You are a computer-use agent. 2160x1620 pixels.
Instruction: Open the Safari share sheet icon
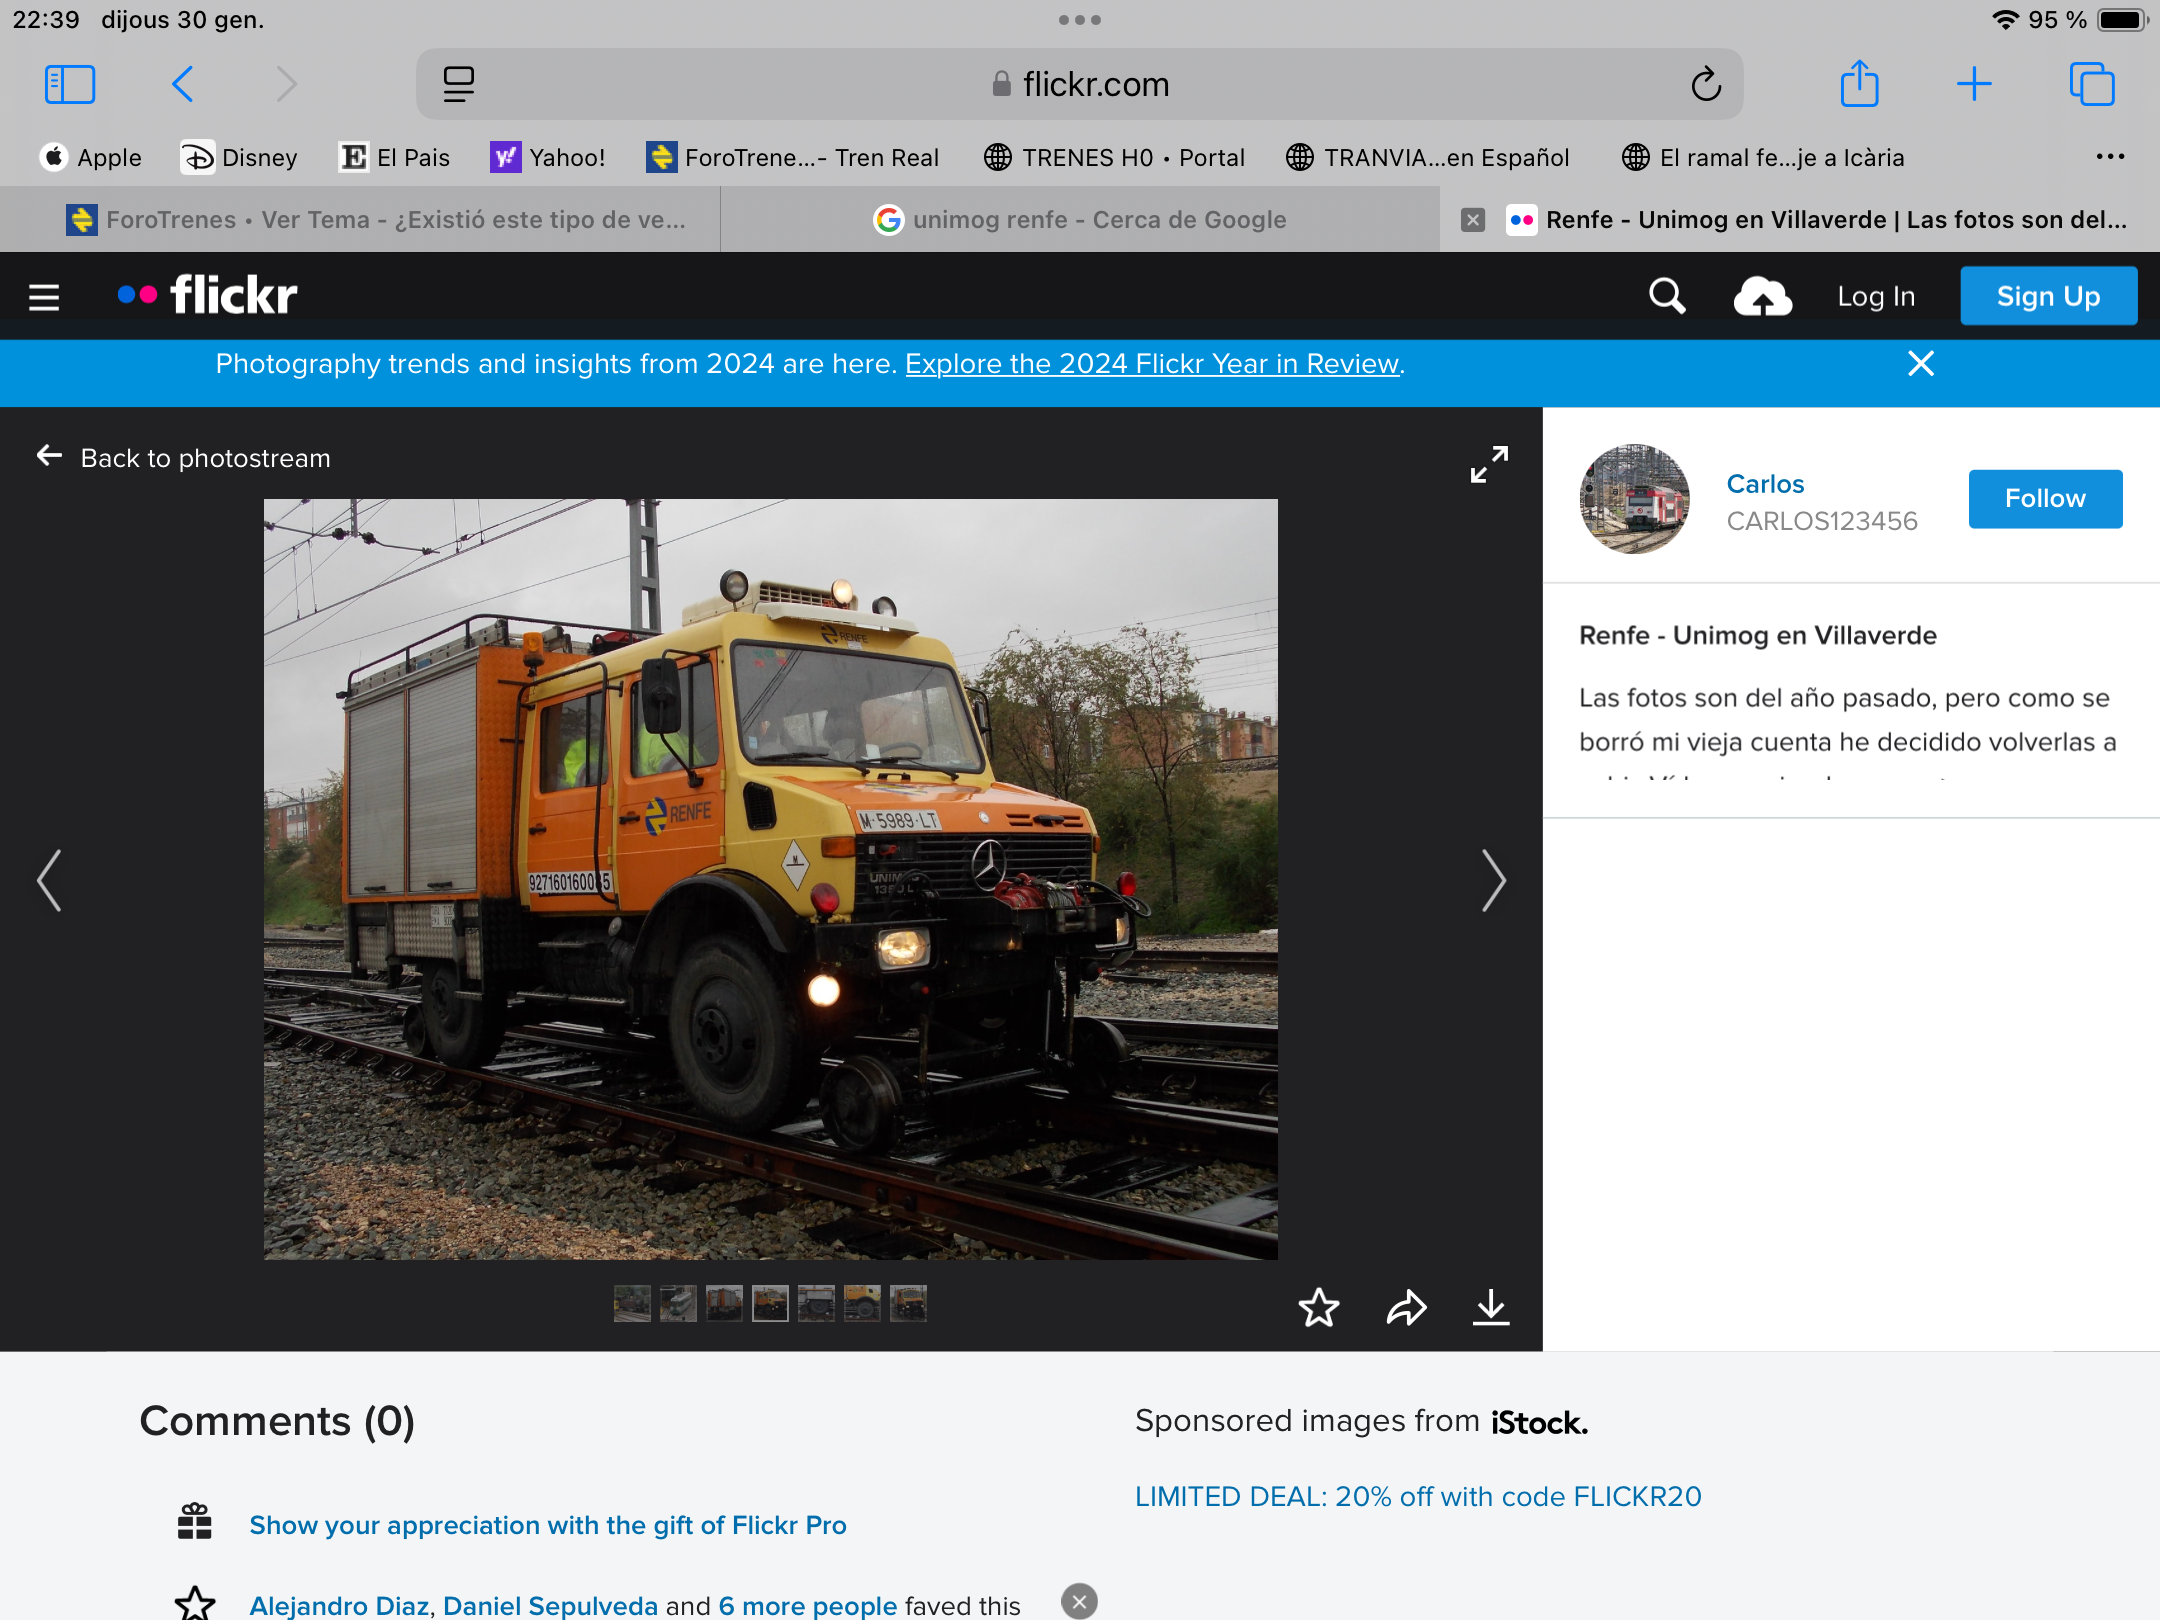tap(1860, 84)
